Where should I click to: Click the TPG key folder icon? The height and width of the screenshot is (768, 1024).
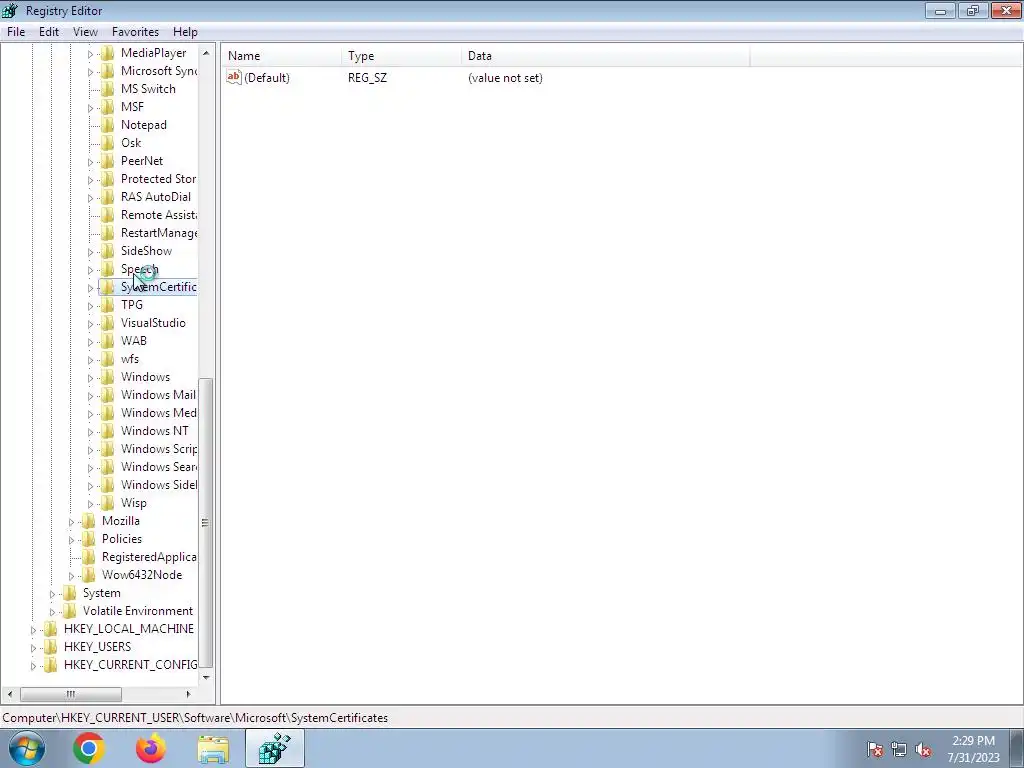pos(108,305)
